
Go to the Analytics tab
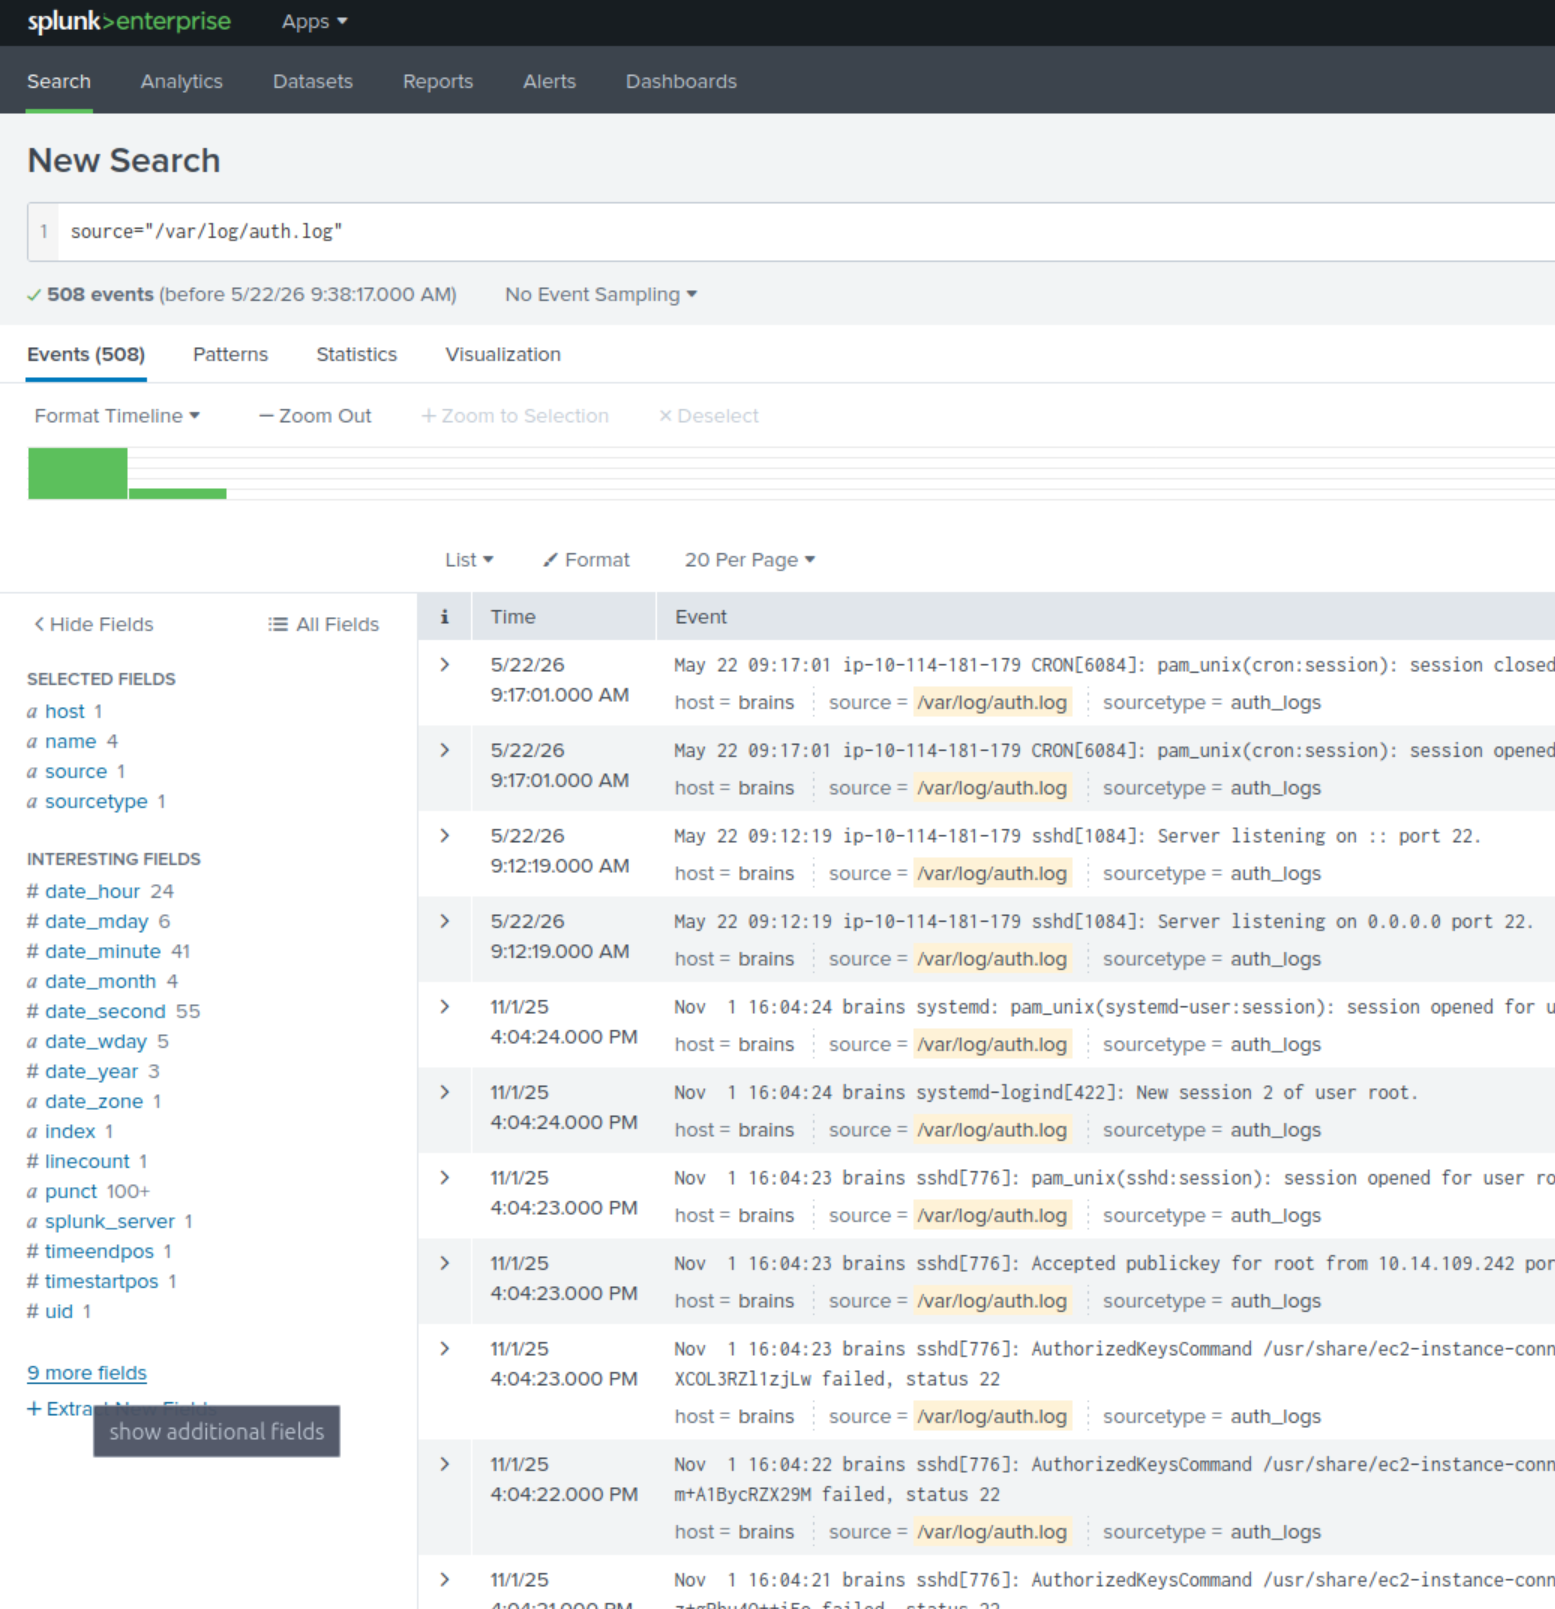[x=181, y=81]
